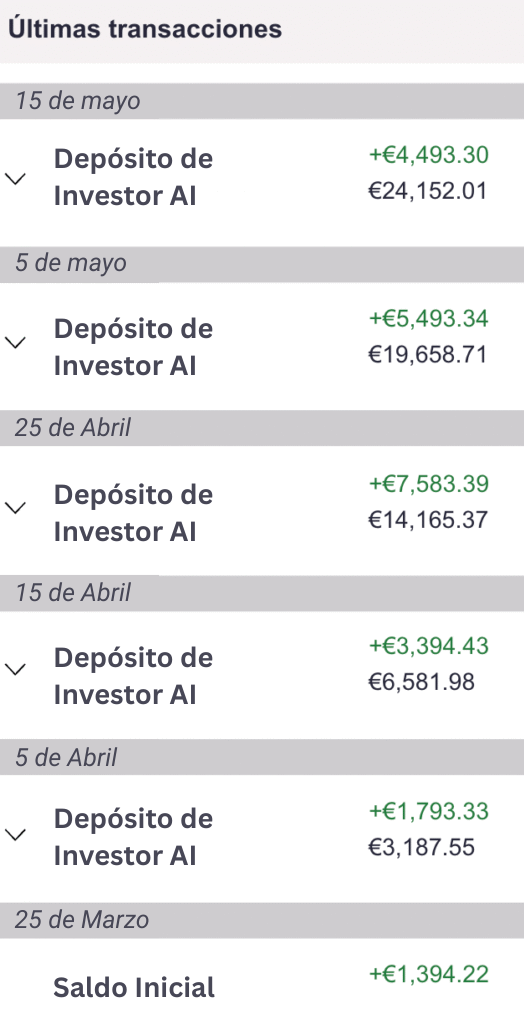530x1024 pixels.
Task: Click the €24,152.01 balance amount
Action: [x=428, y=191]
